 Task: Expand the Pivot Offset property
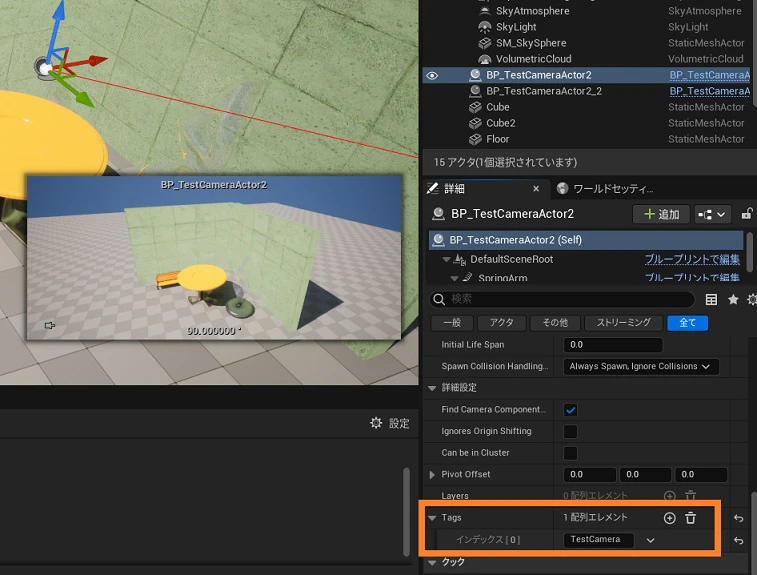coord(432,475)
